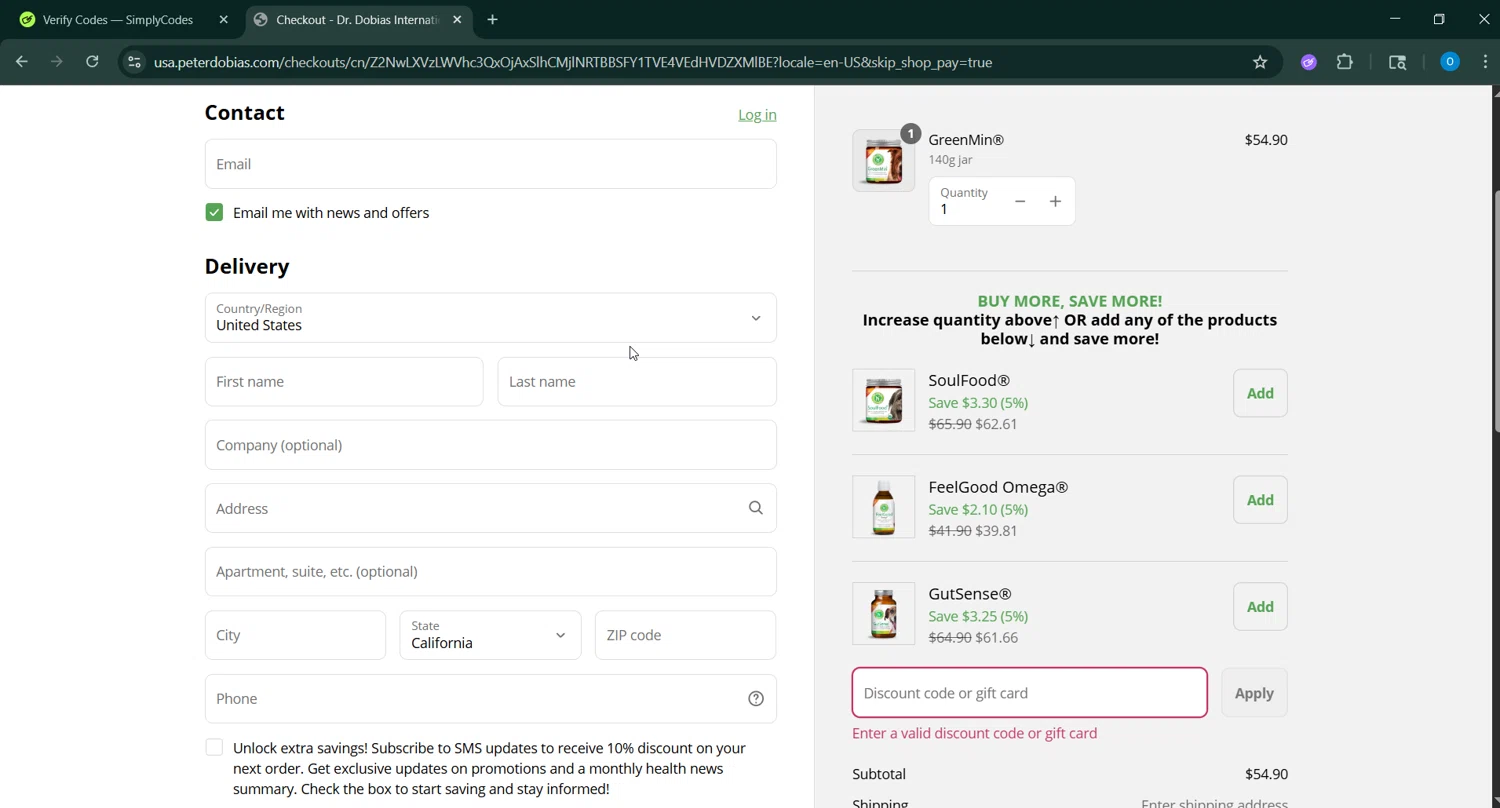
Task: Open the purple extension icon in toolbar
Action: click(x=1309, y=62)
